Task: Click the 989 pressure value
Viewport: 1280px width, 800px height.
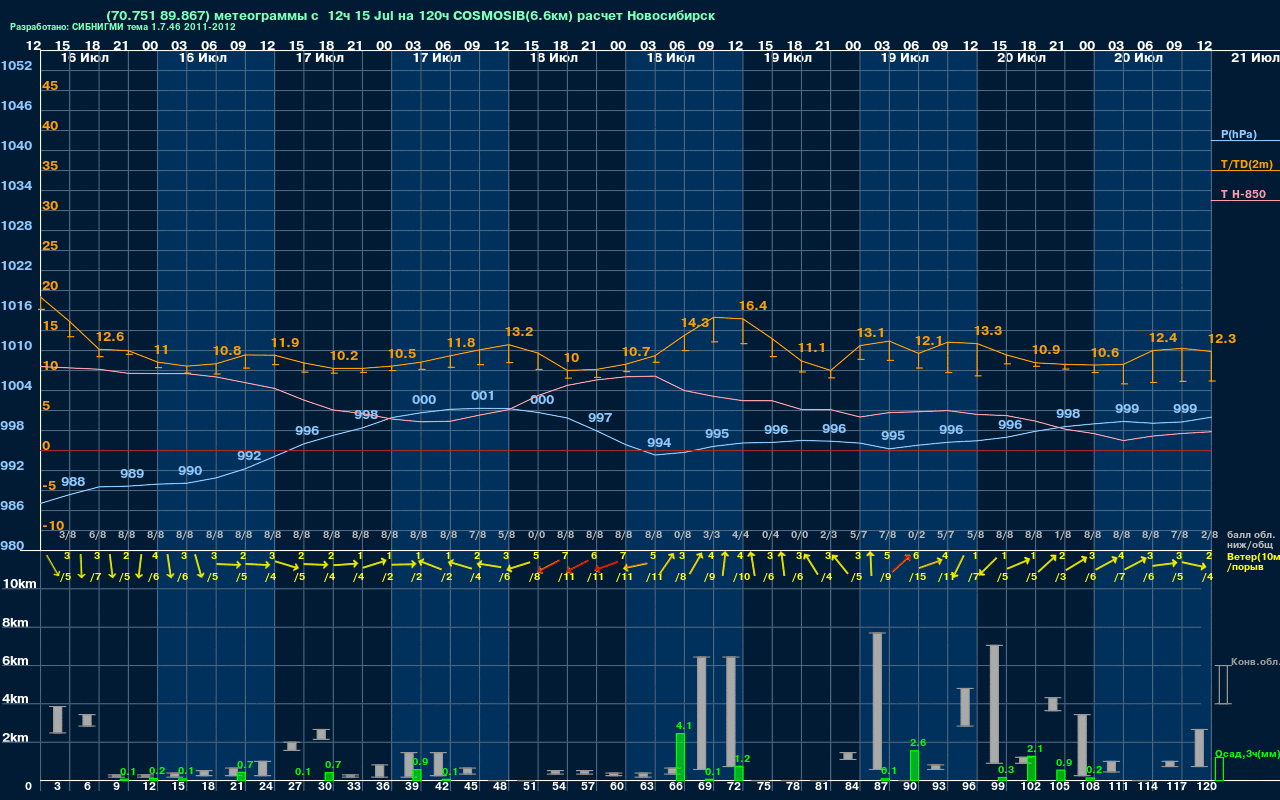Action: (x=132, y=474)
